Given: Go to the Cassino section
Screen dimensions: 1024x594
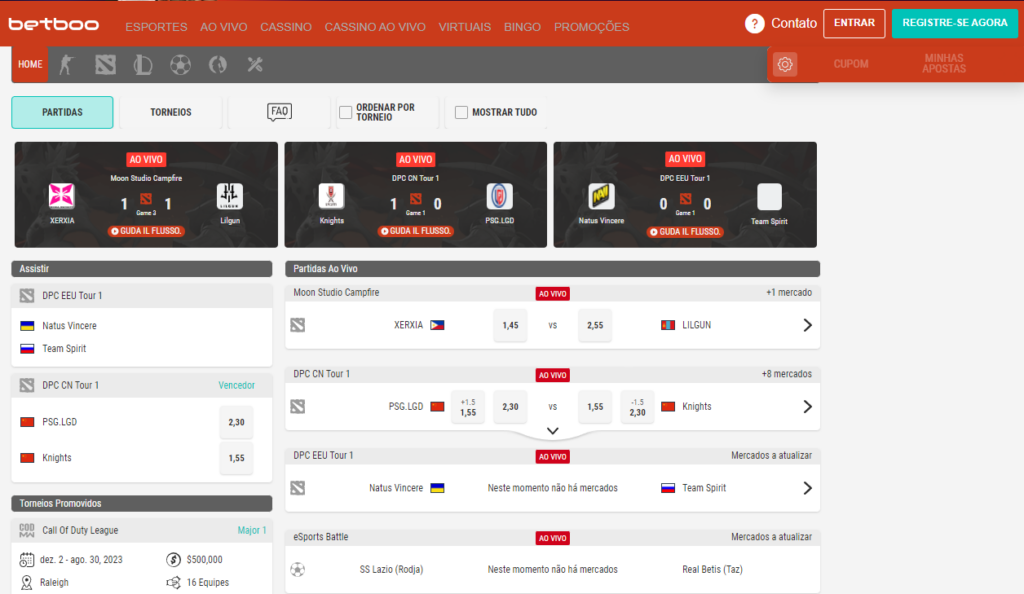Looking at the screenshot, I should (x=285, y=27).
